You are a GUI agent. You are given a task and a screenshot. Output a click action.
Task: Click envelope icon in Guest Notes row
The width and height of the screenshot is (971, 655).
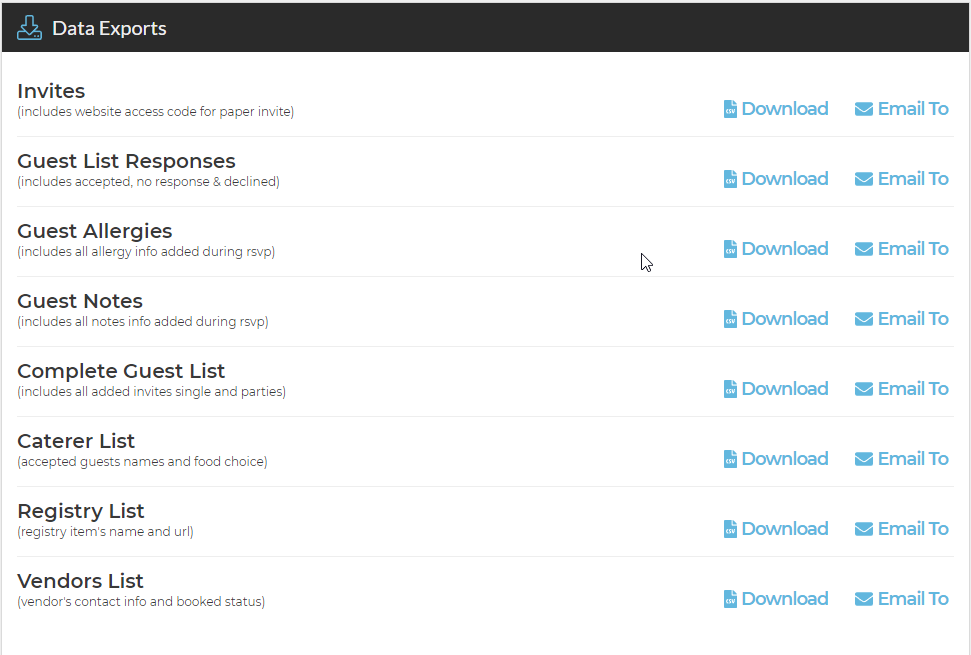(x=863, y=319)
